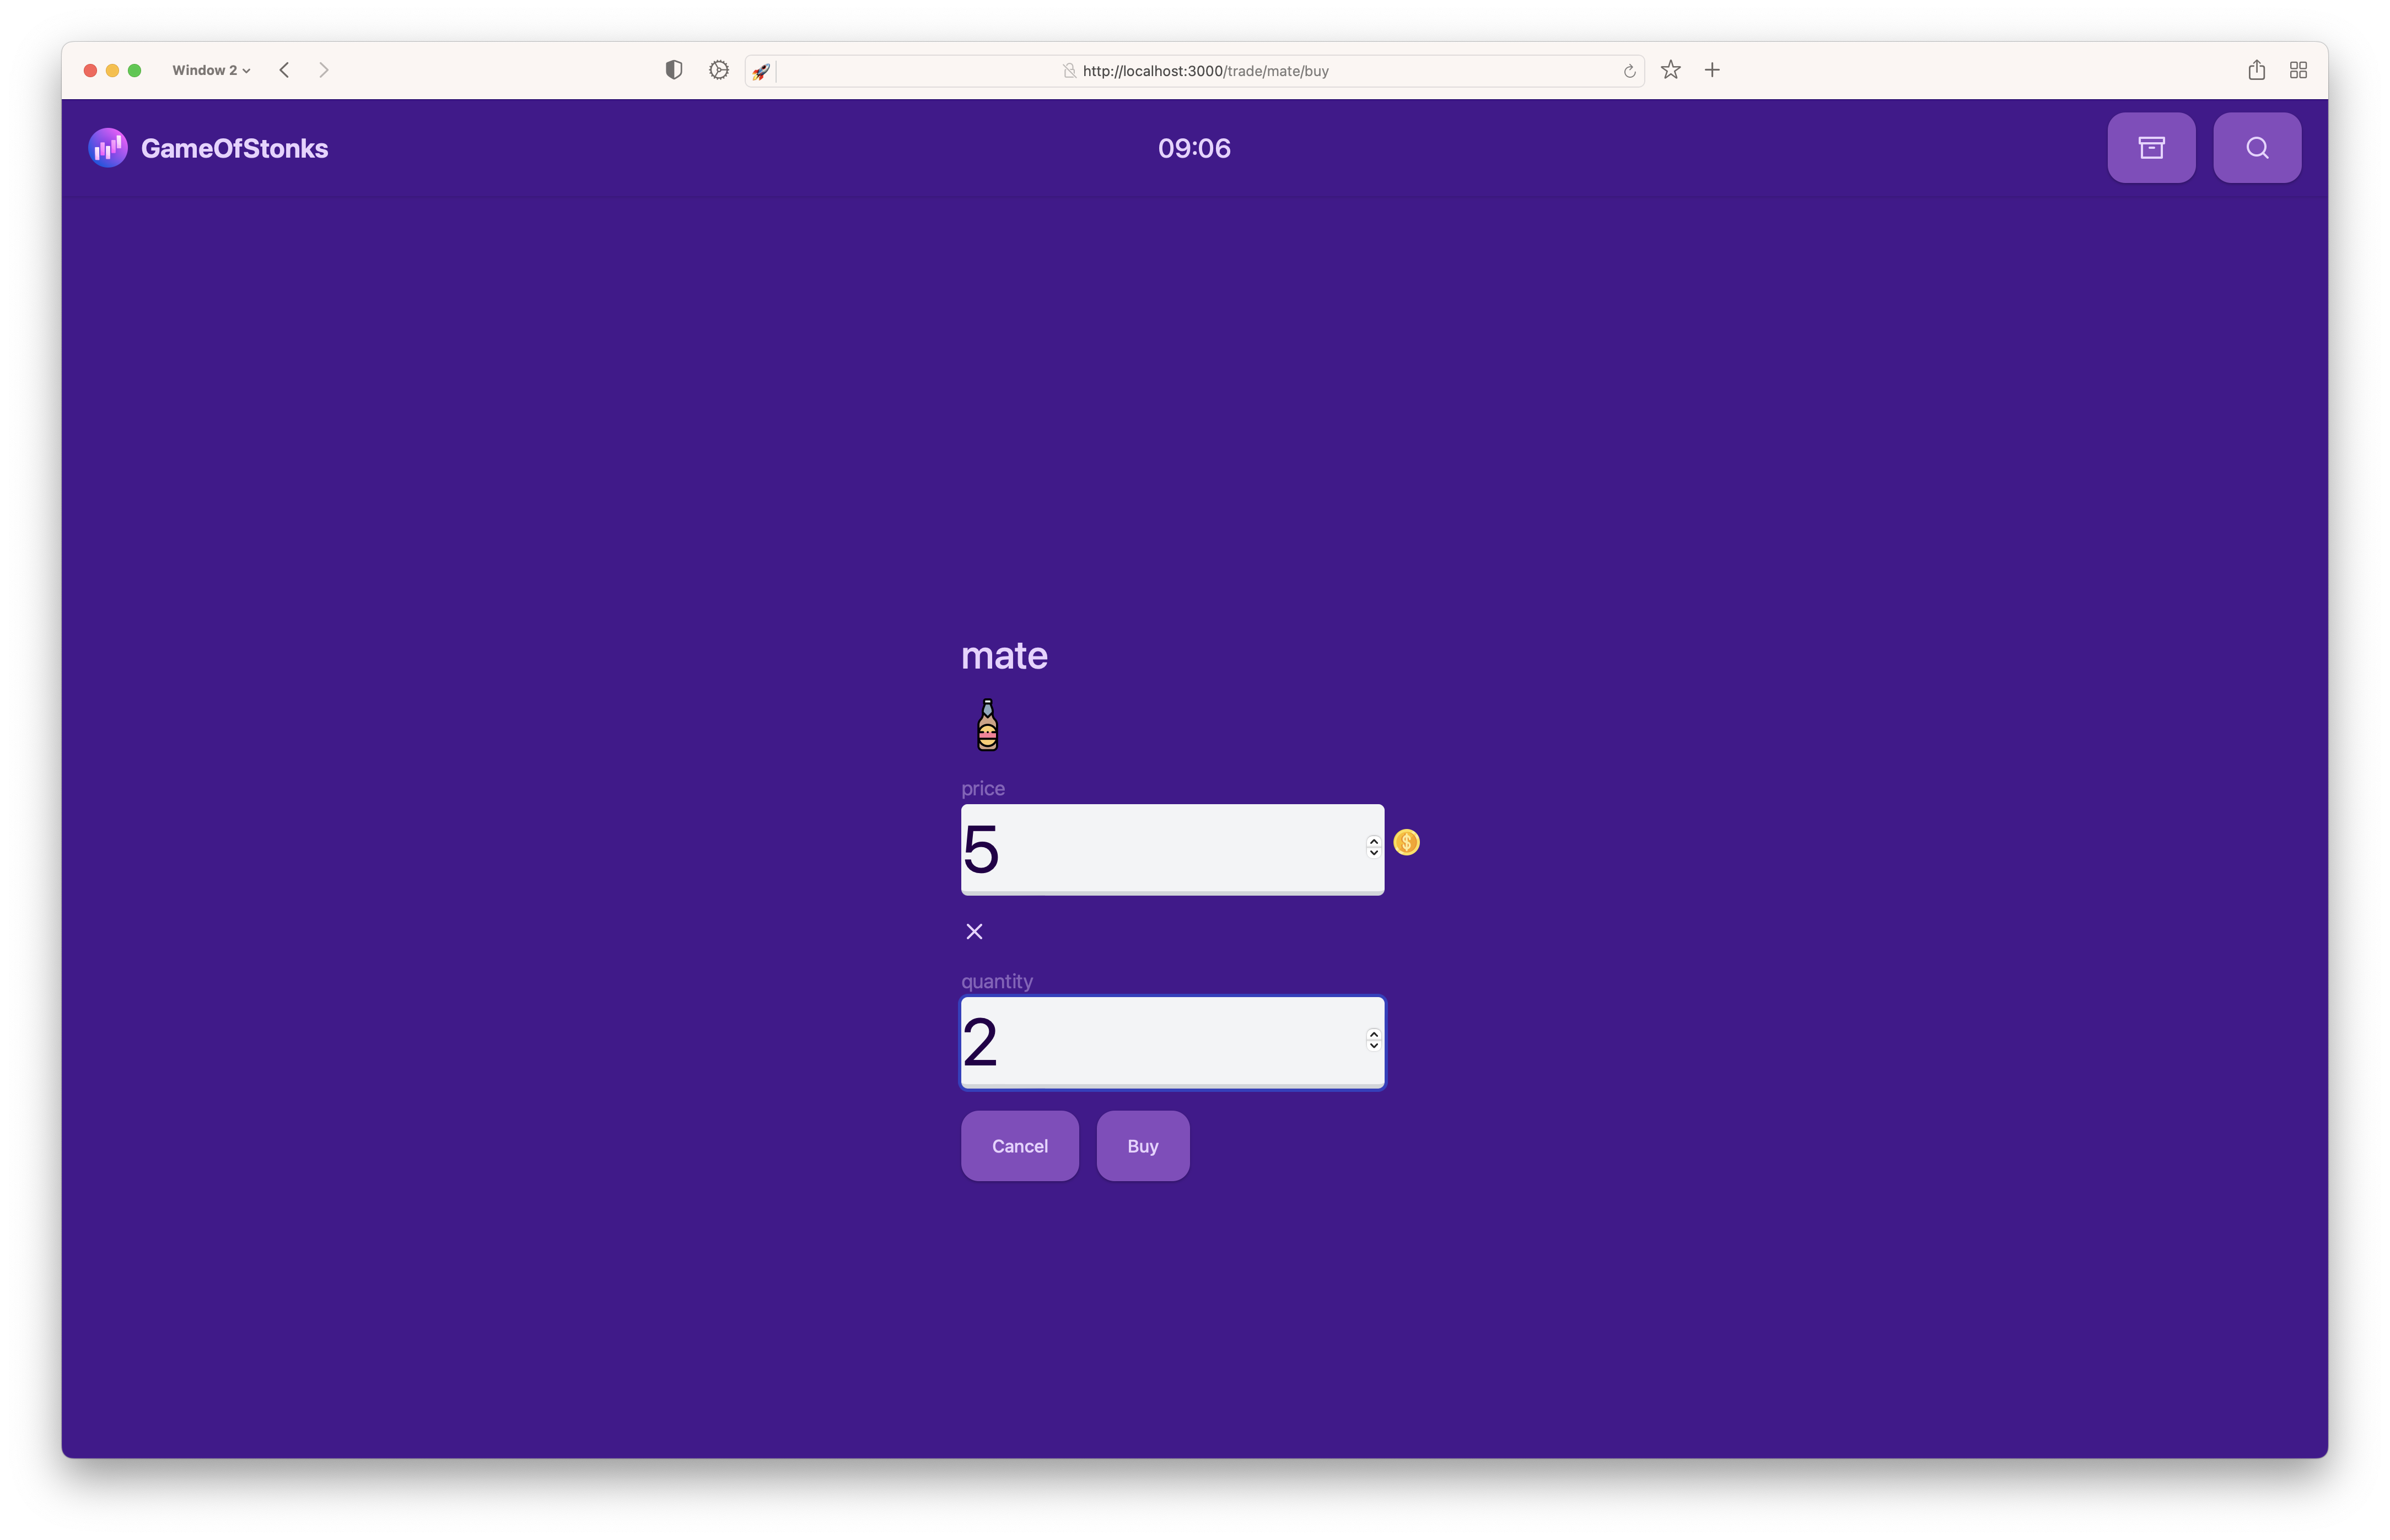Click the GameOfStonks chart logo
This screenshot has width=2390, height=1540.
tap(108, 148)
